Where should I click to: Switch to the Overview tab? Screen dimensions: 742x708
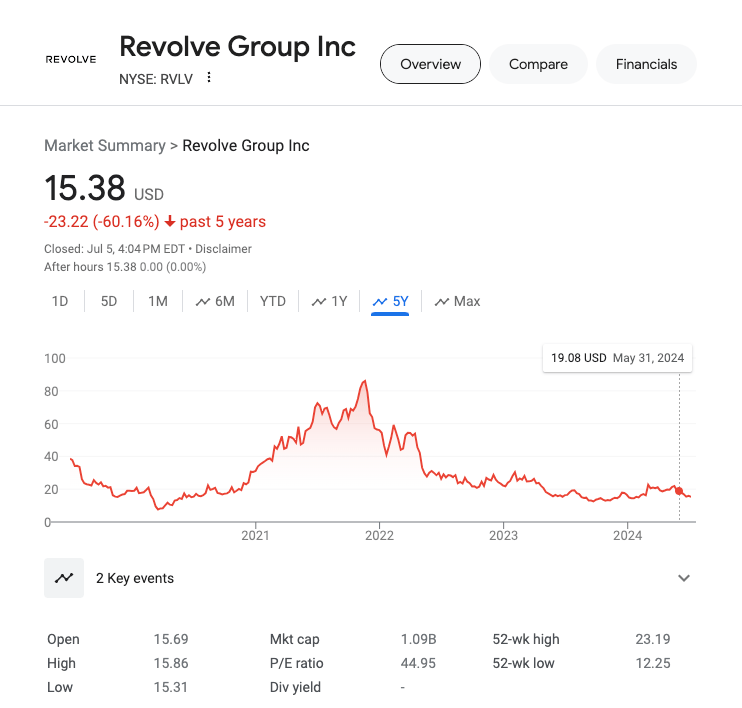pyautogui.click(x=430, y=64)
